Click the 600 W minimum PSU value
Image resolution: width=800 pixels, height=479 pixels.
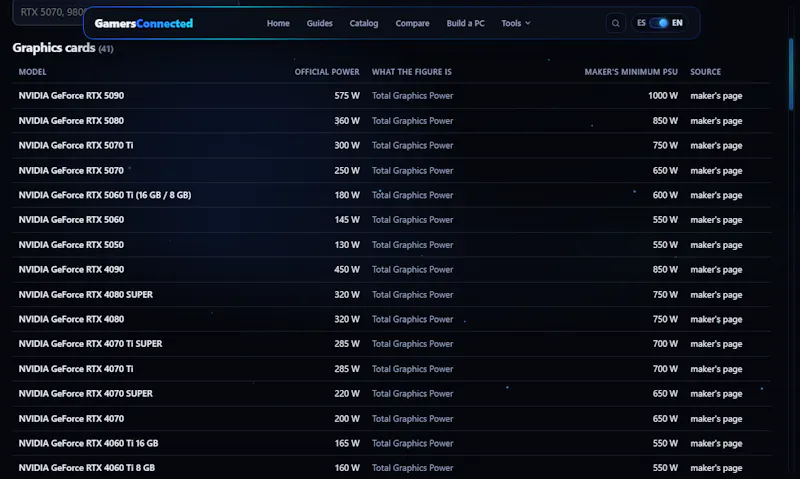(x=665, y=195)
